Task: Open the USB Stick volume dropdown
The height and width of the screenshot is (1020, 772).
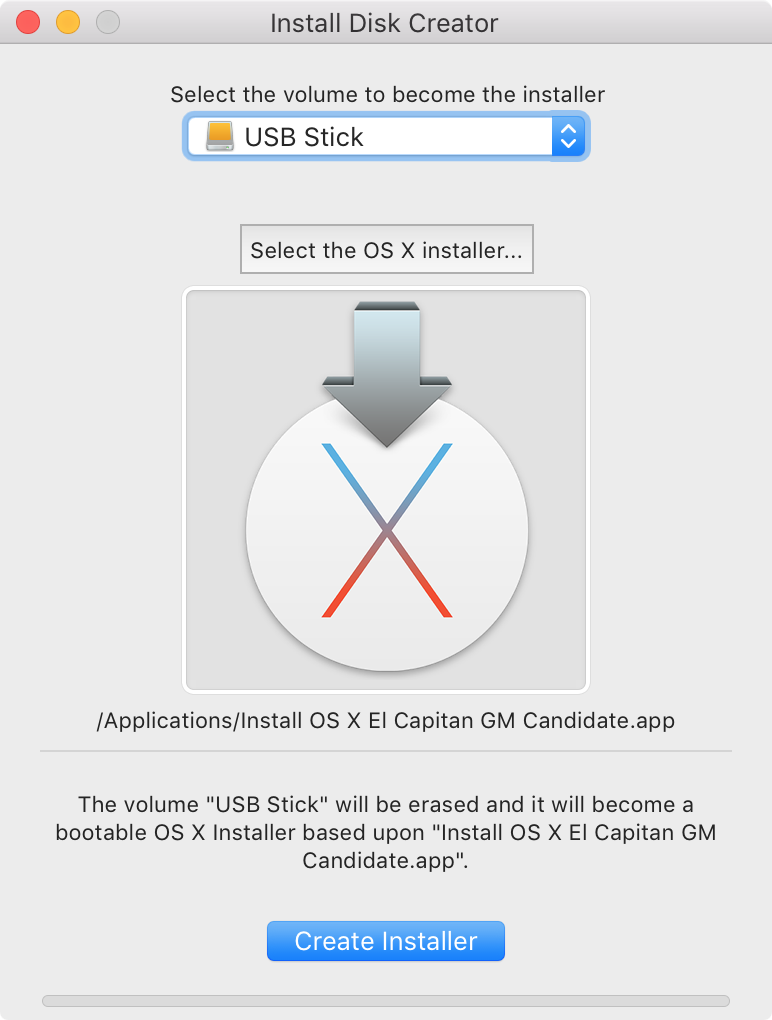Action: coord(386,137)
